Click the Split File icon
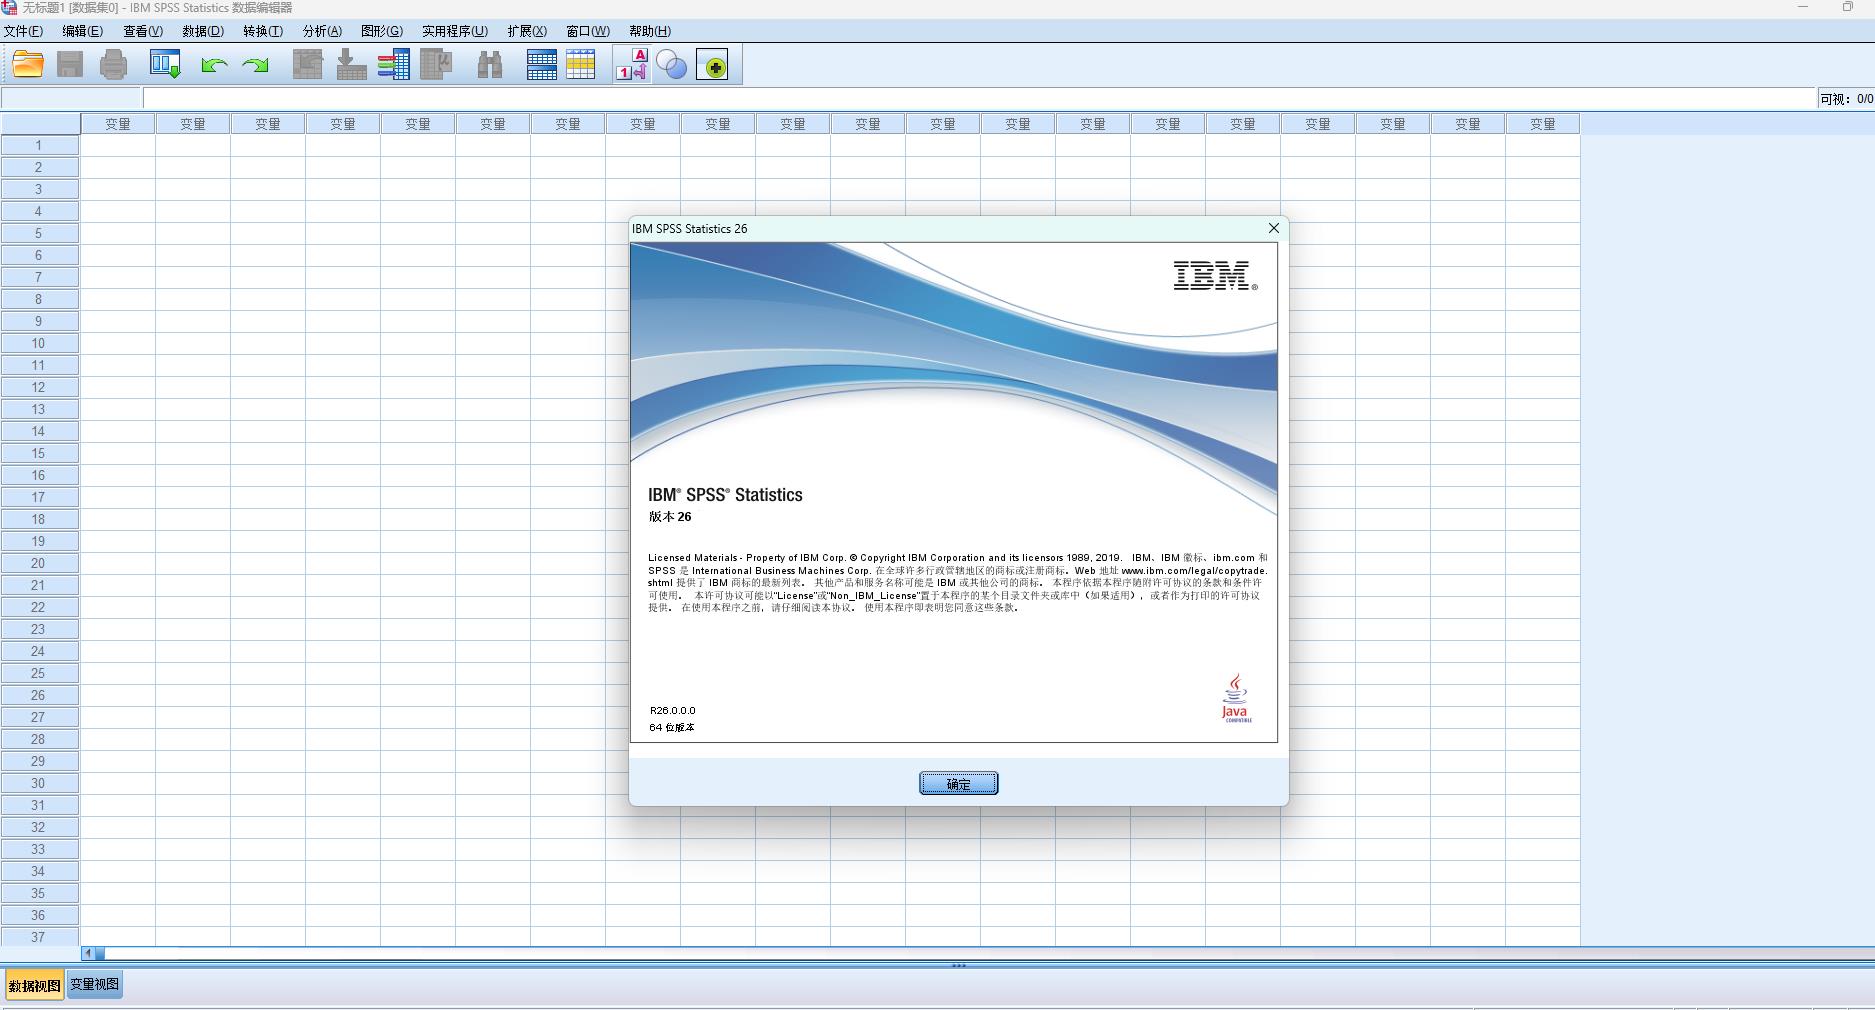The height and width of the screenshot is (1010, 1875). 541,65
